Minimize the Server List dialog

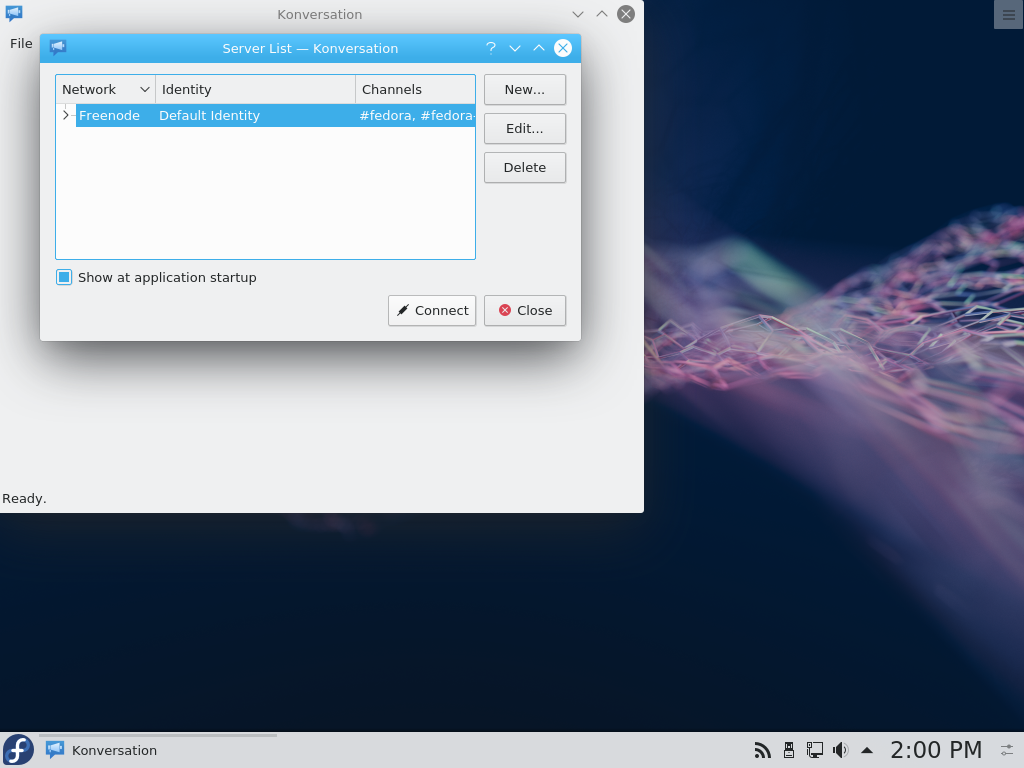pos(515,48)
